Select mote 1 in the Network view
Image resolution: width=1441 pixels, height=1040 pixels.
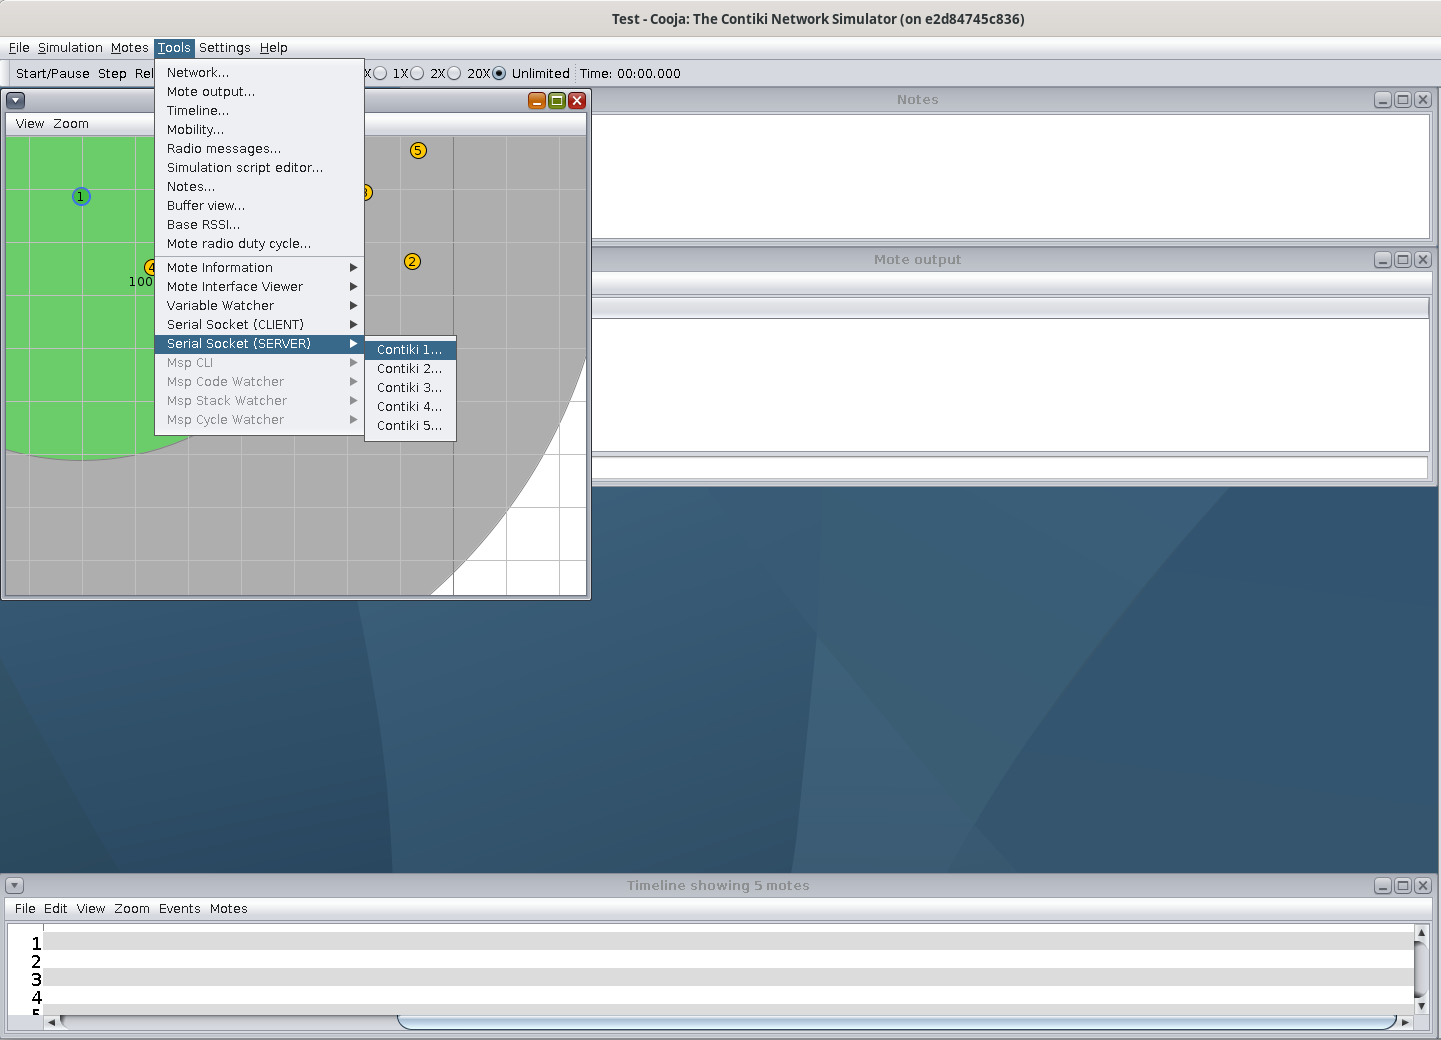pos(81,197)
